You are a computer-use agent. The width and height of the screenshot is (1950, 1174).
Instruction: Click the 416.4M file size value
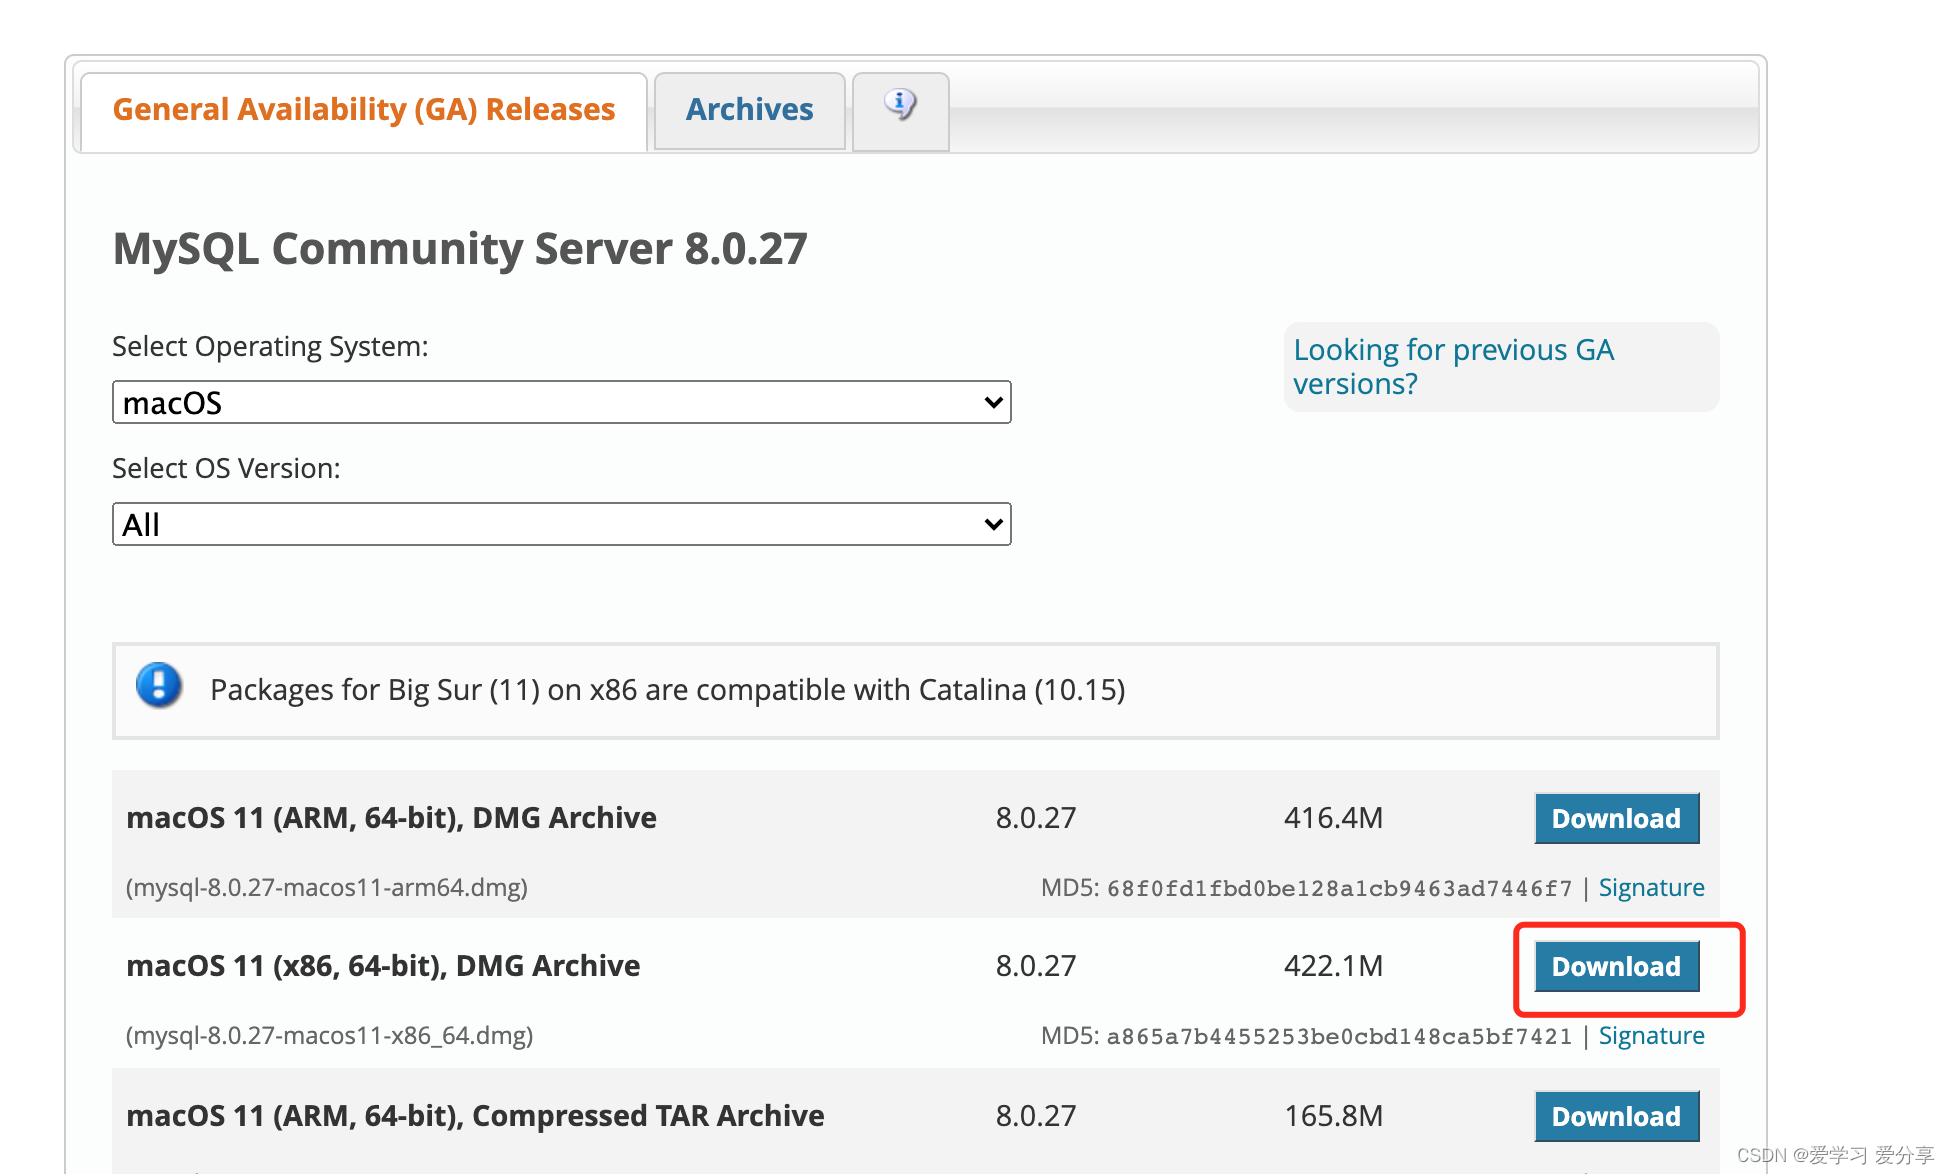point(1333,818)
